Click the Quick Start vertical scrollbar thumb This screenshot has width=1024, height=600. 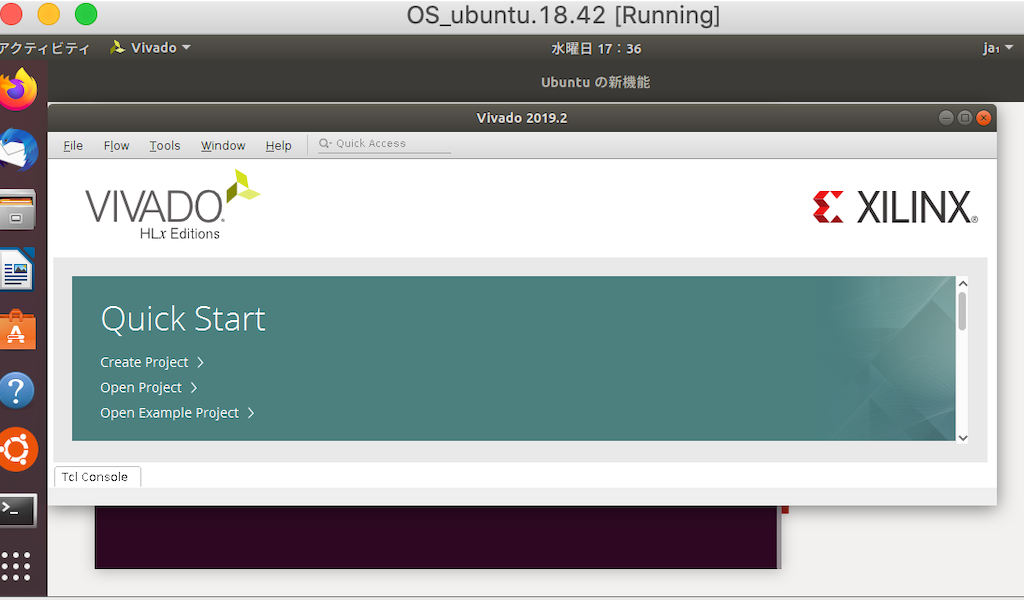click(962, 311)
